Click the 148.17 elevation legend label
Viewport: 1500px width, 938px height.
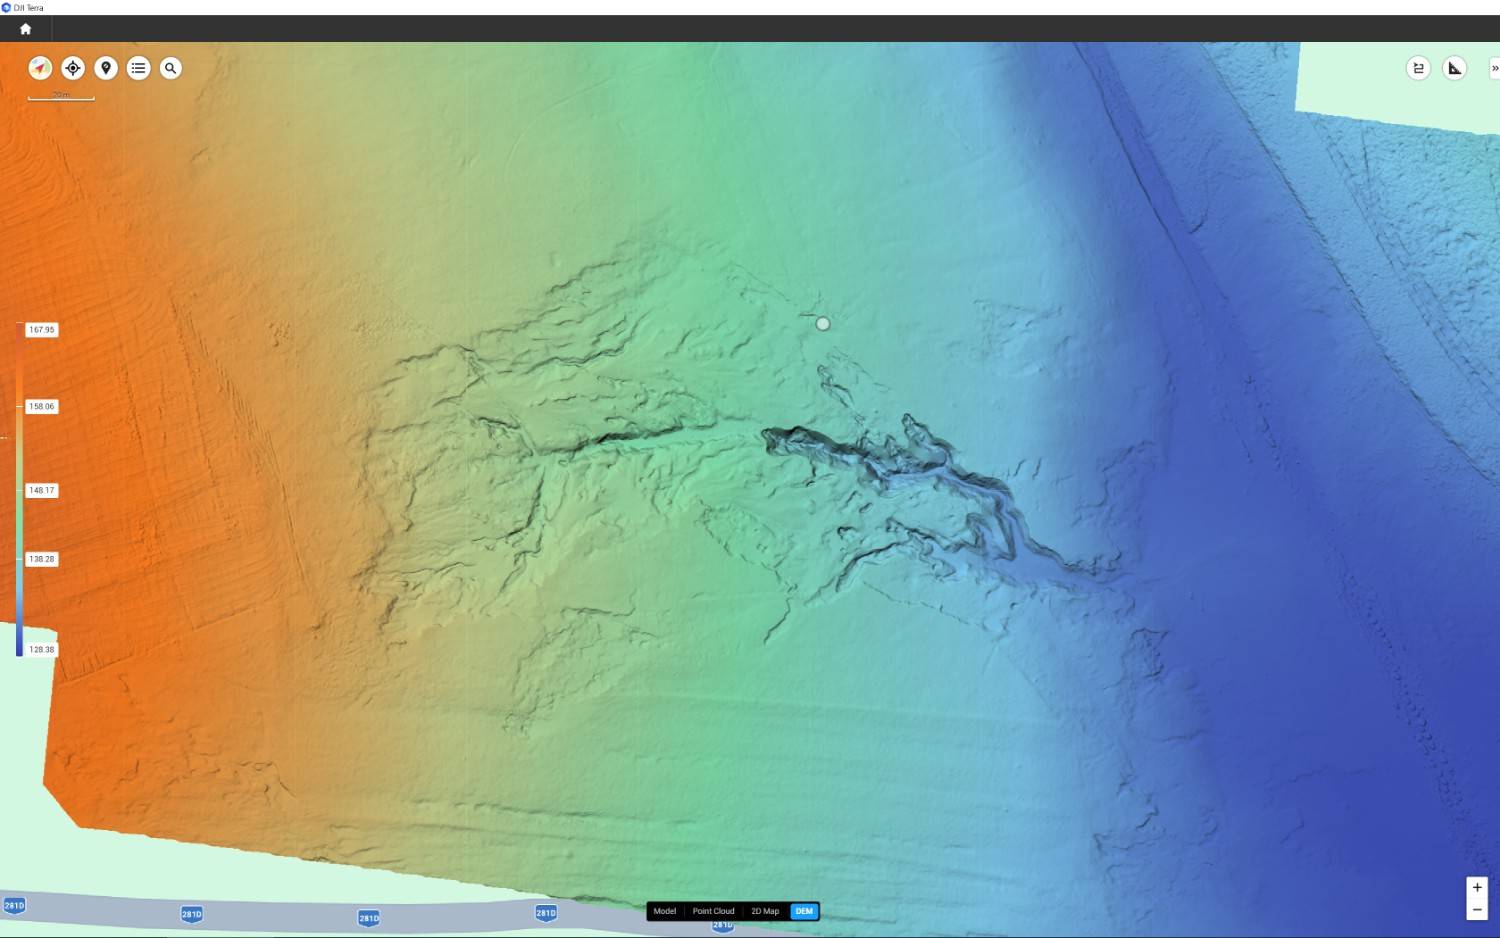[x=42, y=491]
